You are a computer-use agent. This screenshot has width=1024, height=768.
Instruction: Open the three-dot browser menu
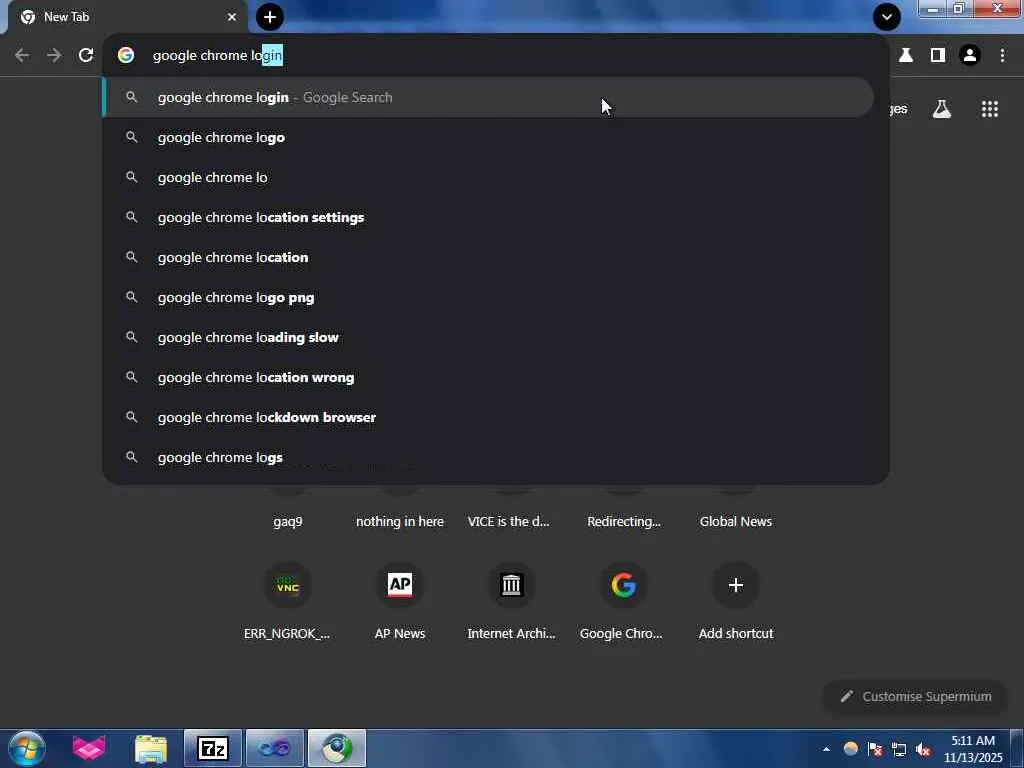[x=1002, y=56]
